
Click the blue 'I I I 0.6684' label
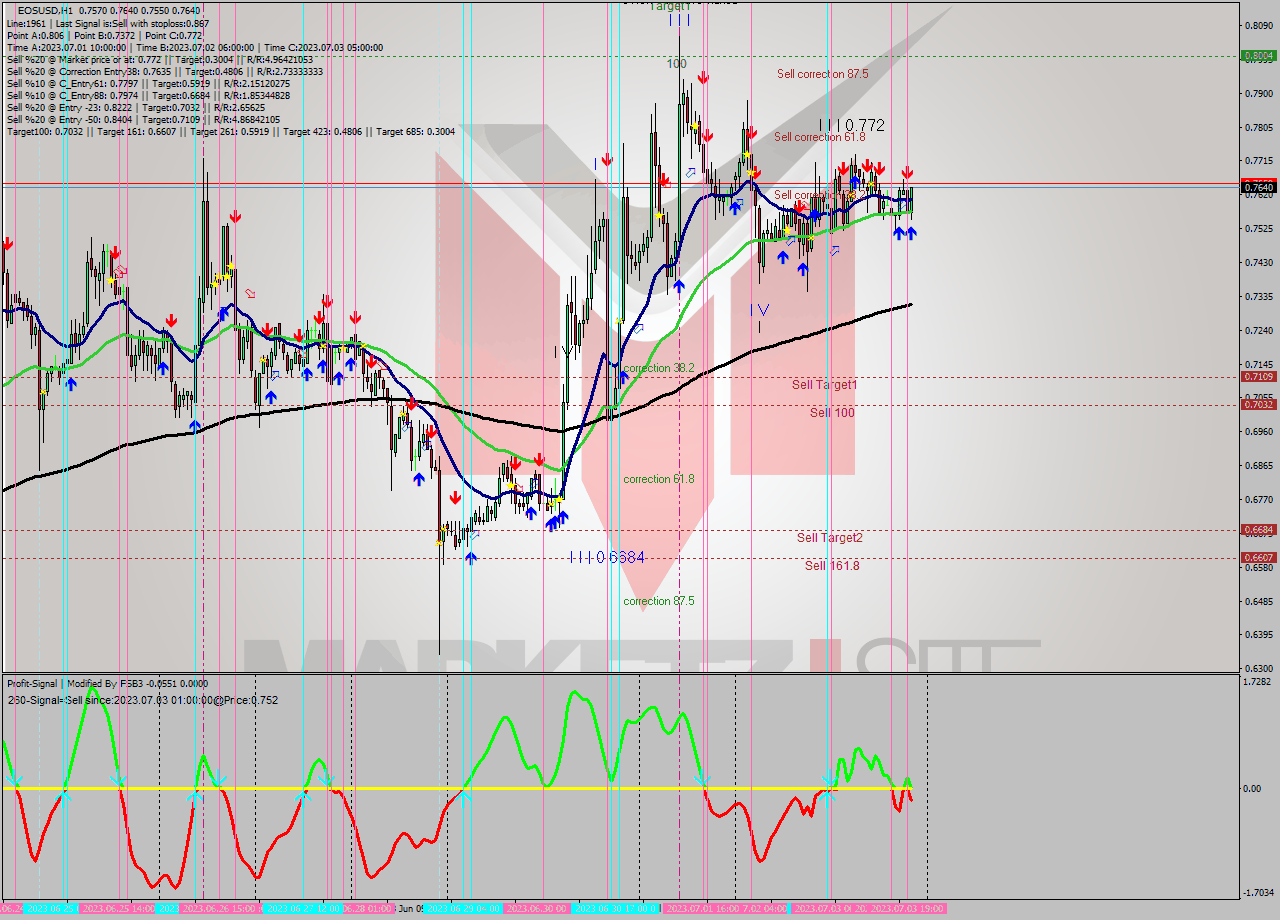(x=607, y=557)
